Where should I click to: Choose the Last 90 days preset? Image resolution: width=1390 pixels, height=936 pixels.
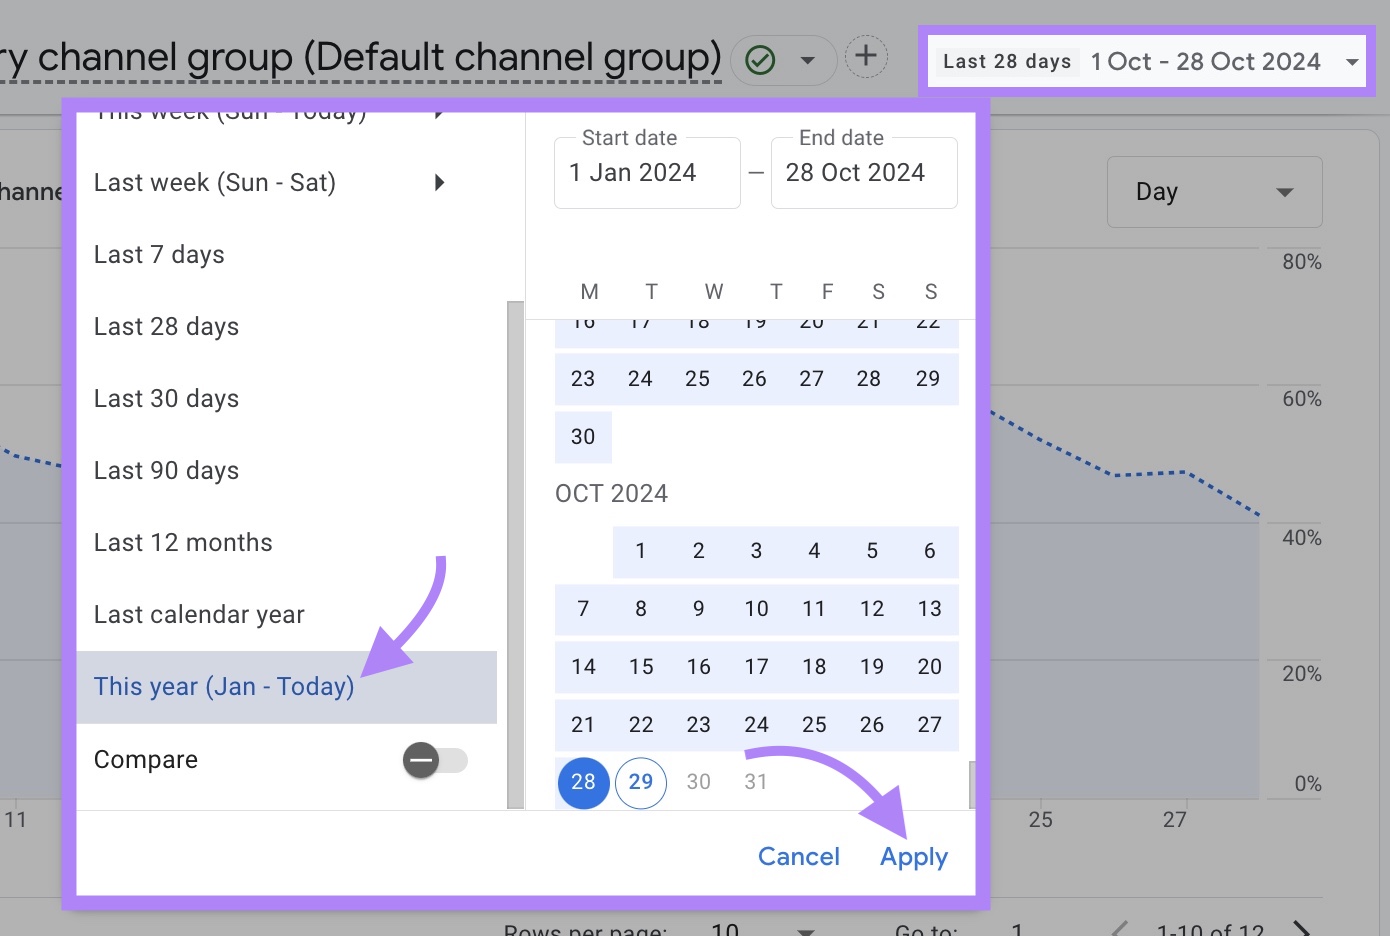click(166, 470)
